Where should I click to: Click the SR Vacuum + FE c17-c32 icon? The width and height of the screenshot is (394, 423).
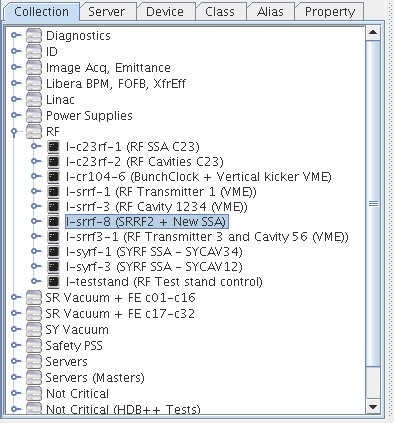click(34, 313)
